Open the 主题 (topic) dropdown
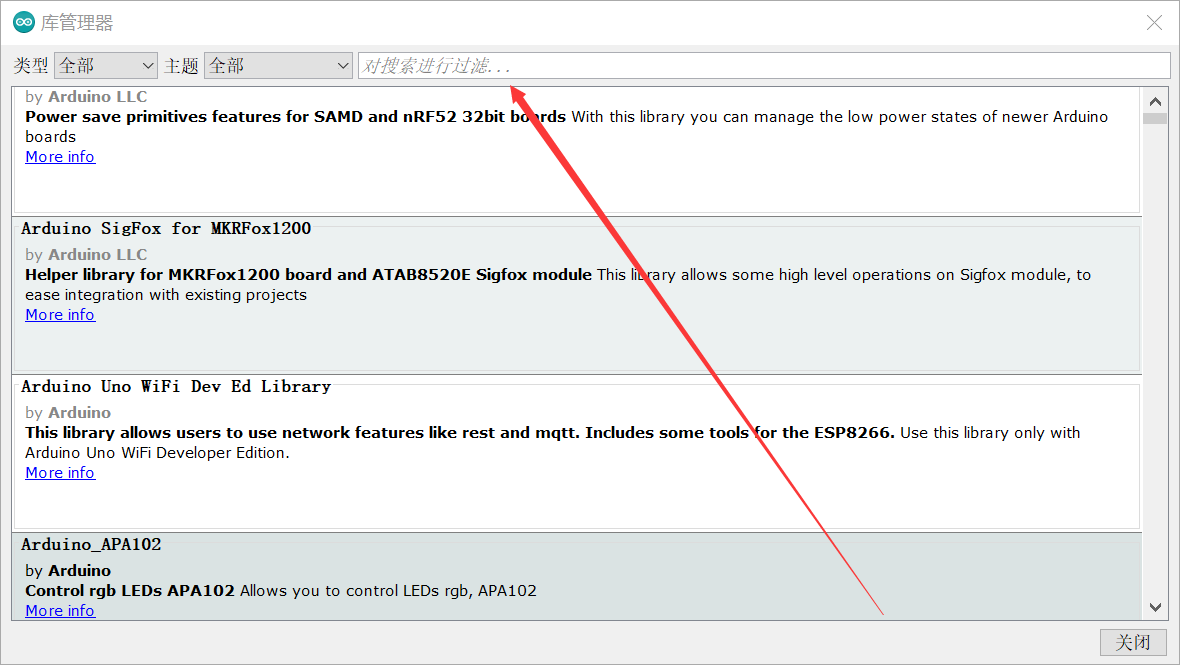 [278, 66]
